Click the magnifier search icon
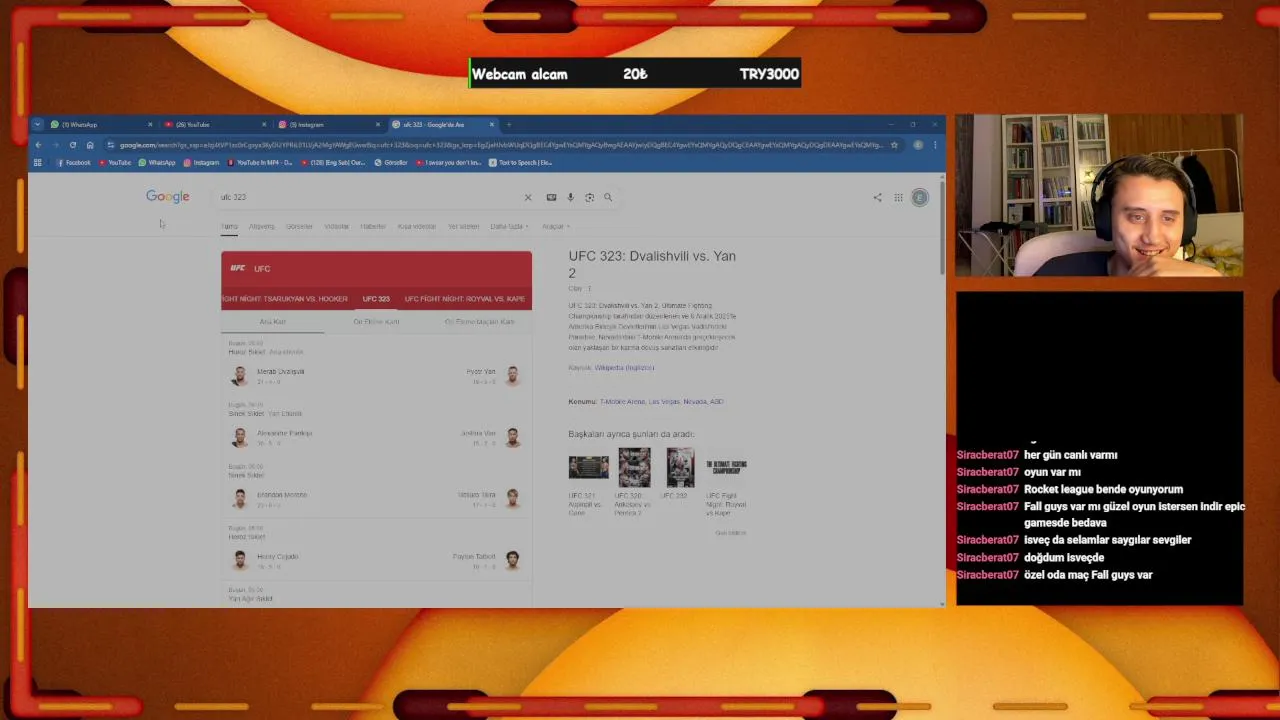Viewport: 1280px width, 720px height. pos(608,197)
